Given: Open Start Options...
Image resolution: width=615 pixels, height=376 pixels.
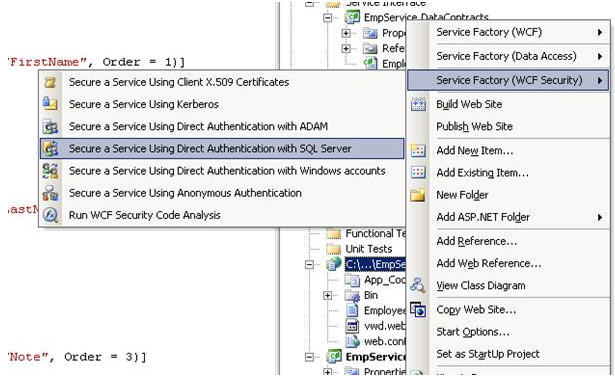Looking at the screenshot, I should click(508, 332).
